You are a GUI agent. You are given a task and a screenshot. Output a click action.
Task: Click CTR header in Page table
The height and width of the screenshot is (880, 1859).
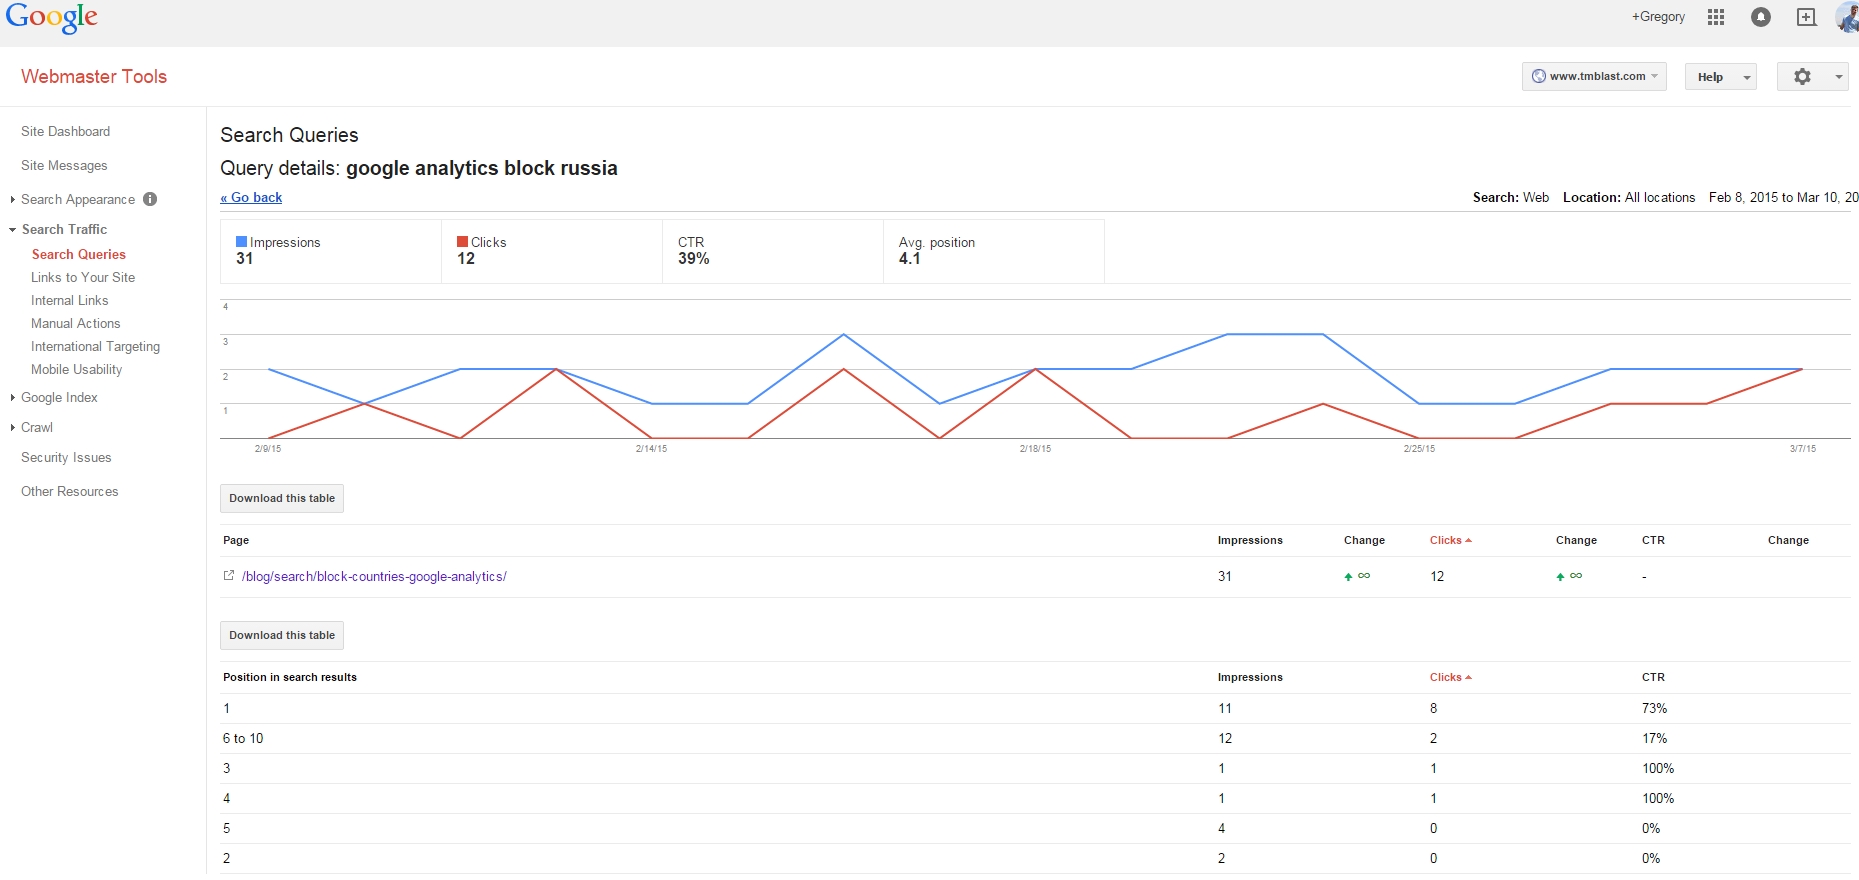click(x=1653, y=540)
